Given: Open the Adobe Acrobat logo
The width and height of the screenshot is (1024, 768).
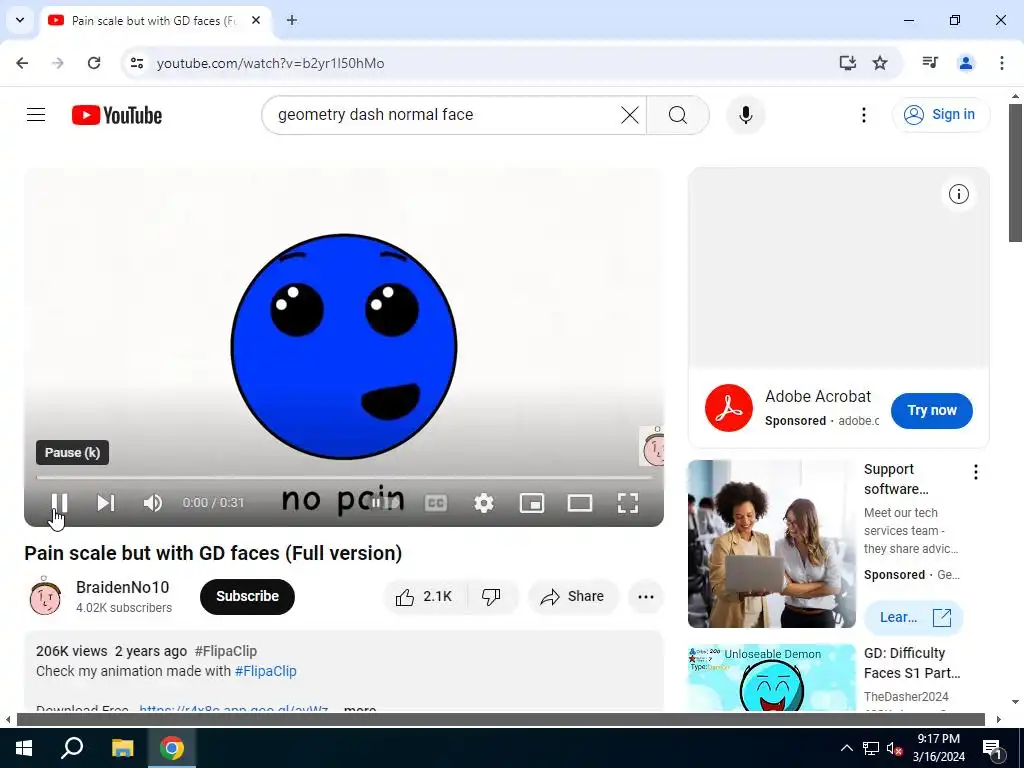Looking at the screenshot, I should tap(729, 408).
